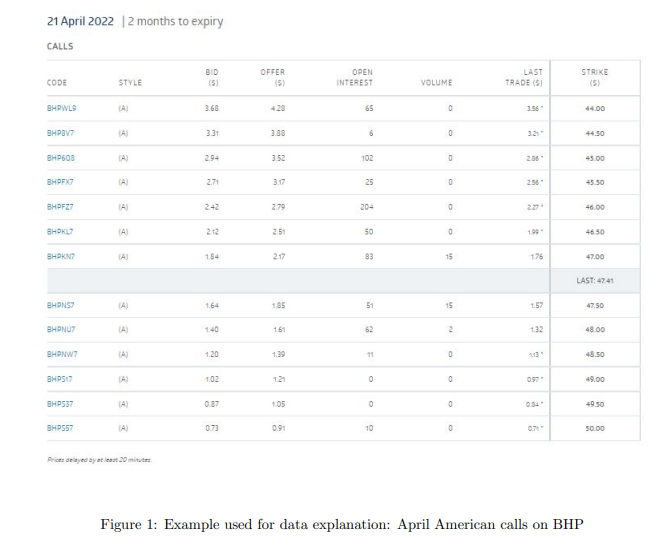Screen dimensions: 662x548
Task: Select strike price 46.00
Action: click(595, 207)
